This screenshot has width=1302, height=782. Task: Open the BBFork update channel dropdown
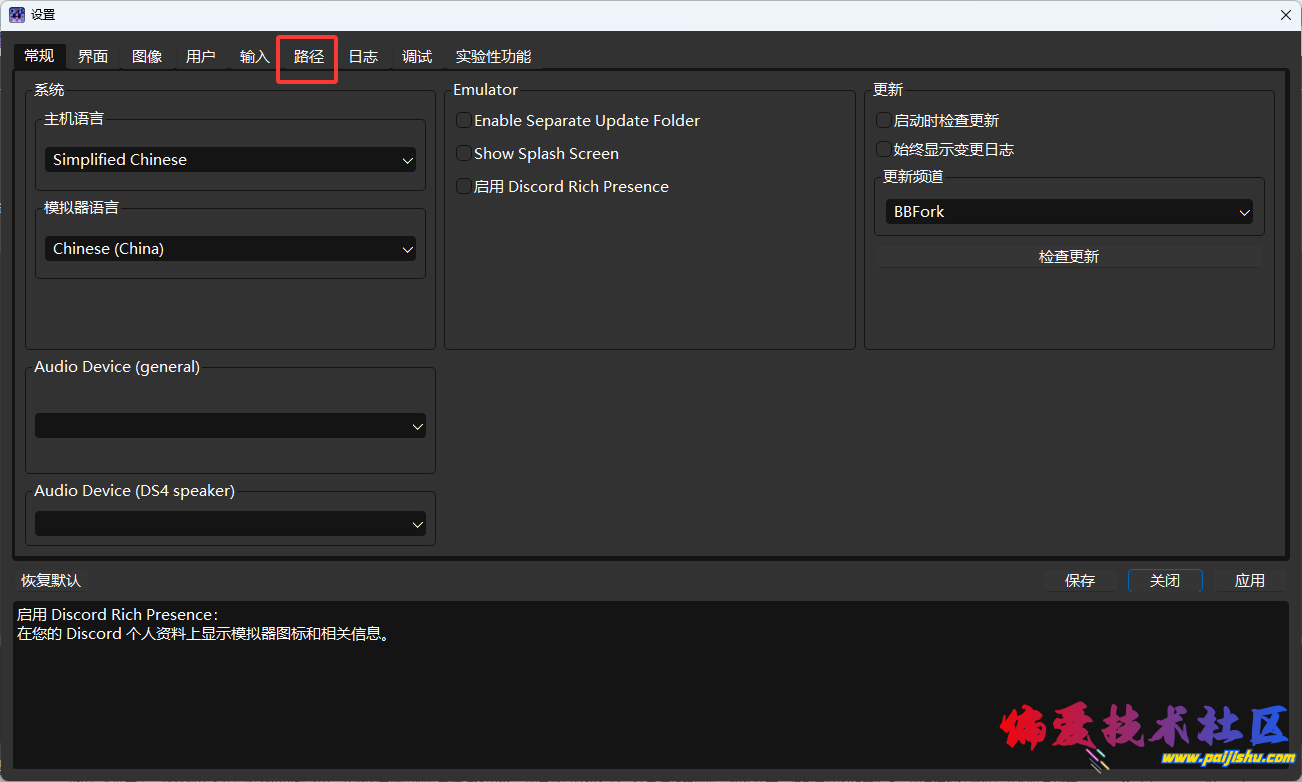(1068, 212)
